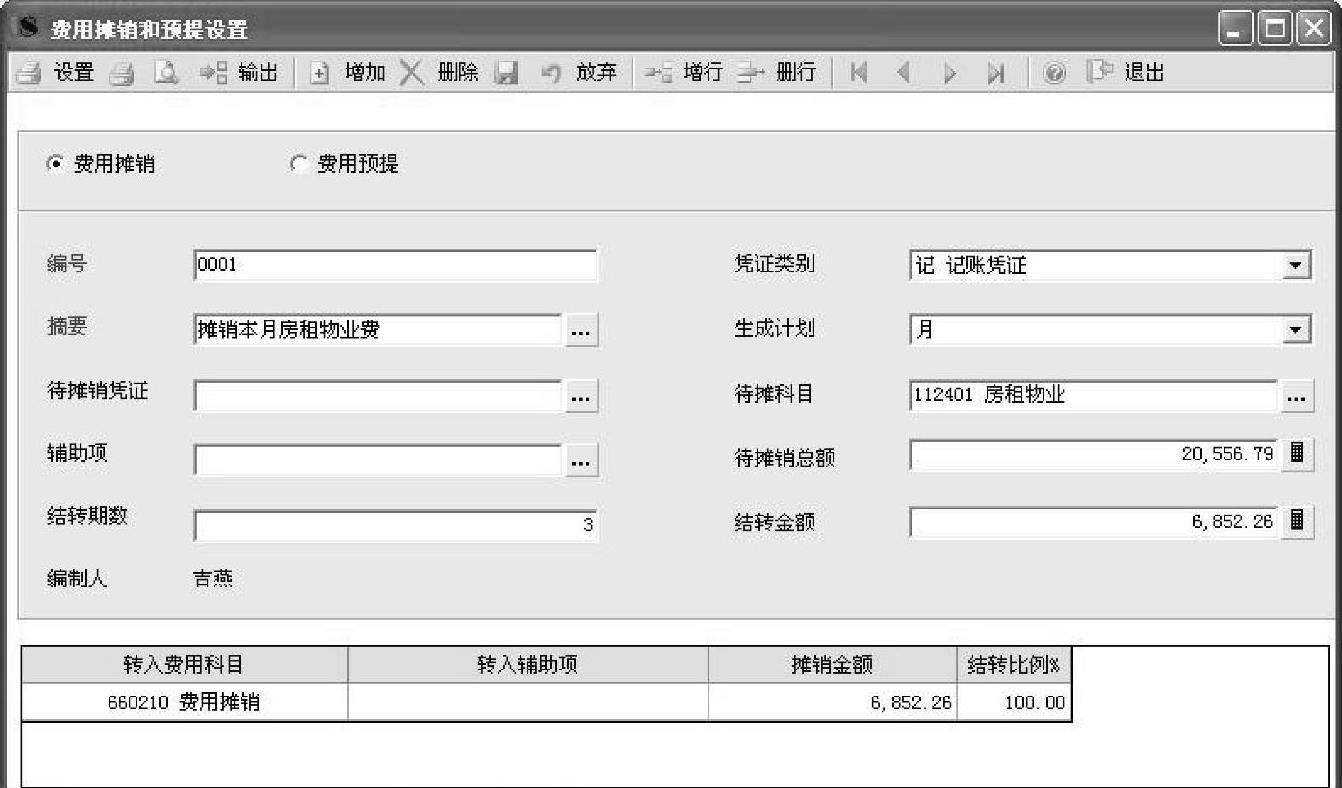The width and height of the screenshot is (1342, 788).
Task: Click the 摊销金额 column header
Action: click(832, 665)
